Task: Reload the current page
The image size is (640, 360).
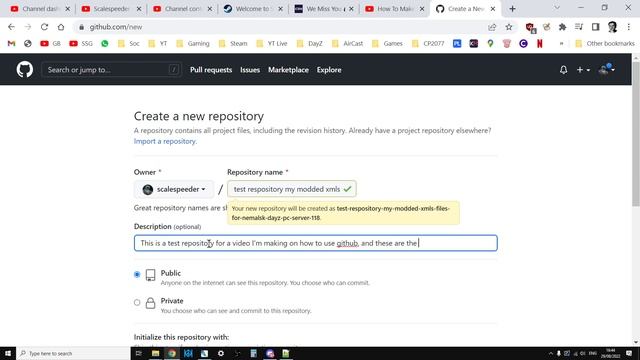Action: 44,27
